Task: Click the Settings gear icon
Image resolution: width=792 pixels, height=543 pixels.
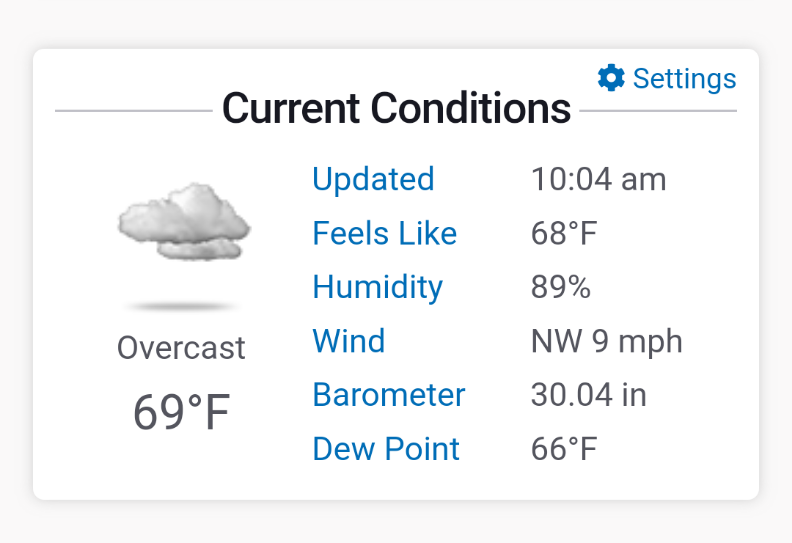Action: click(611, 78)
